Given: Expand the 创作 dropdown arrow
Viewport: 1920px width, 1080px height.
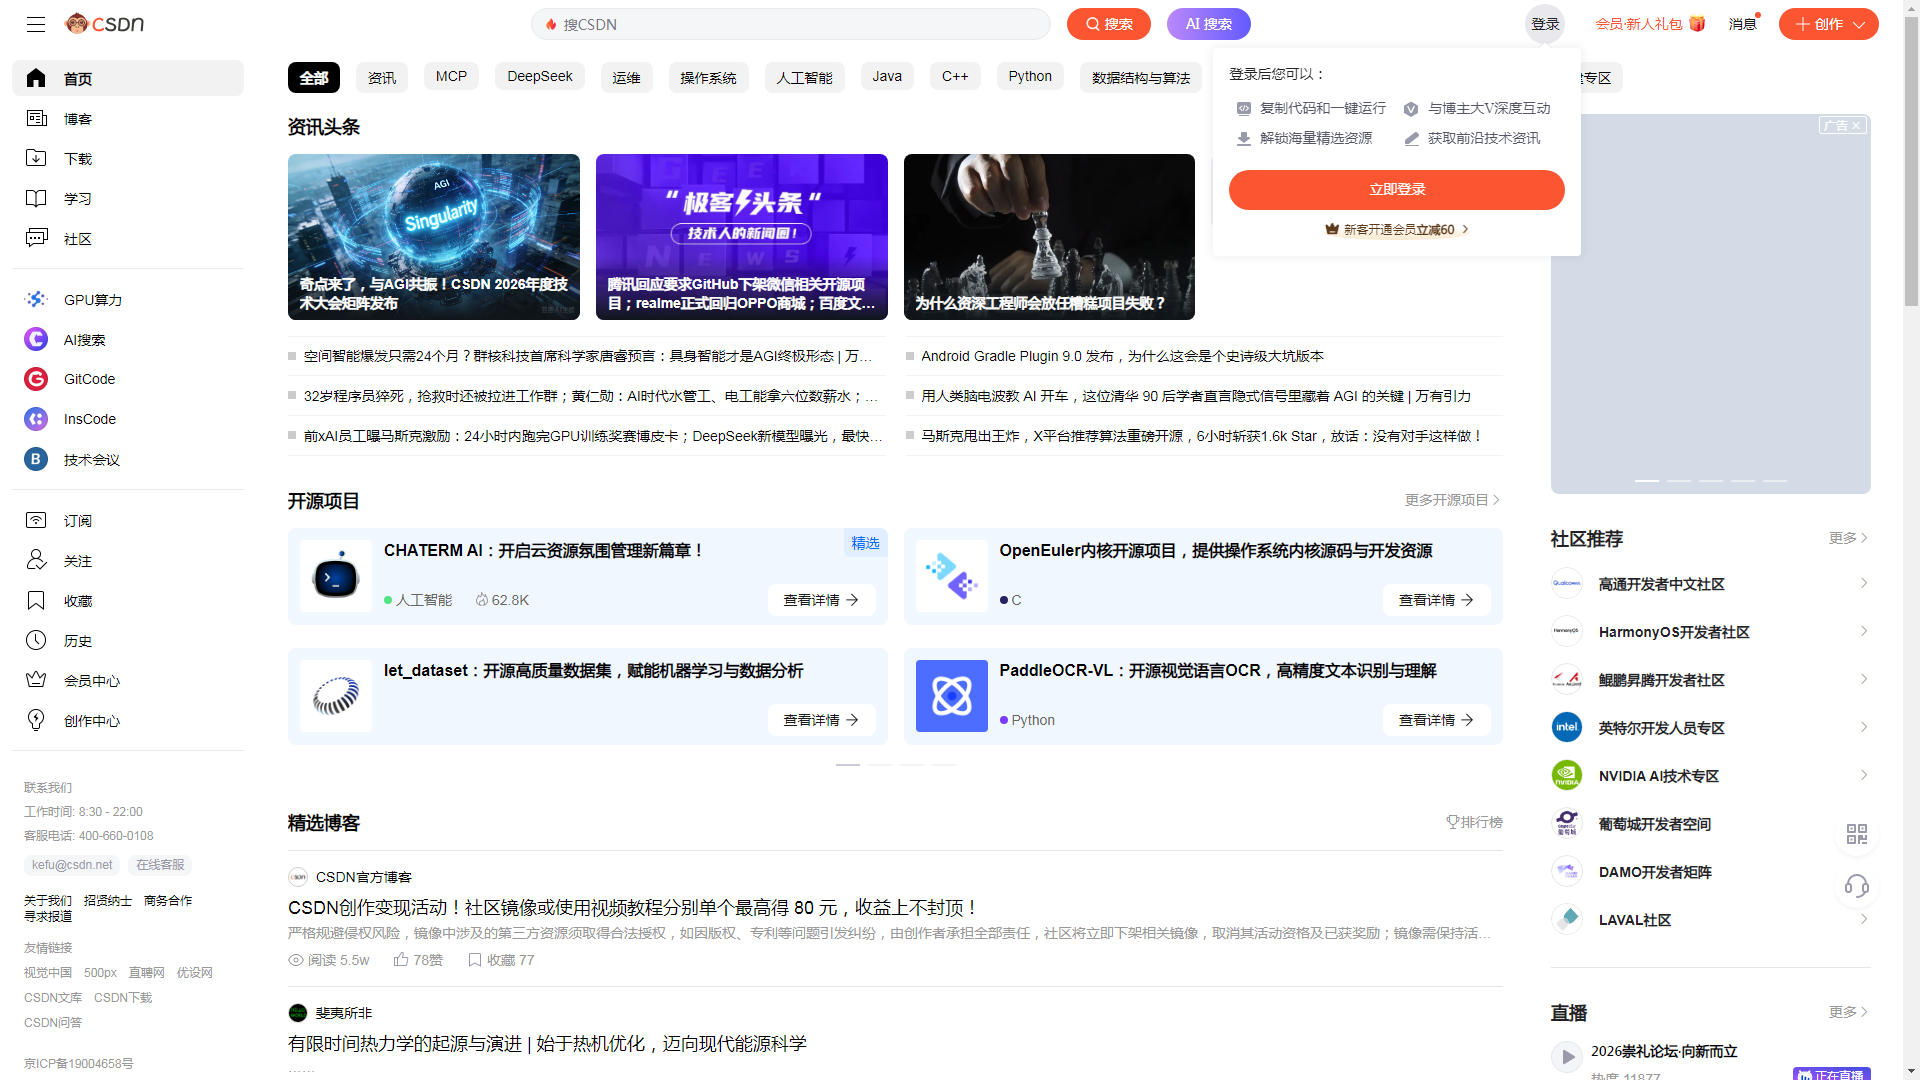Looking at the screenshot, I should tap(1859, 24).
